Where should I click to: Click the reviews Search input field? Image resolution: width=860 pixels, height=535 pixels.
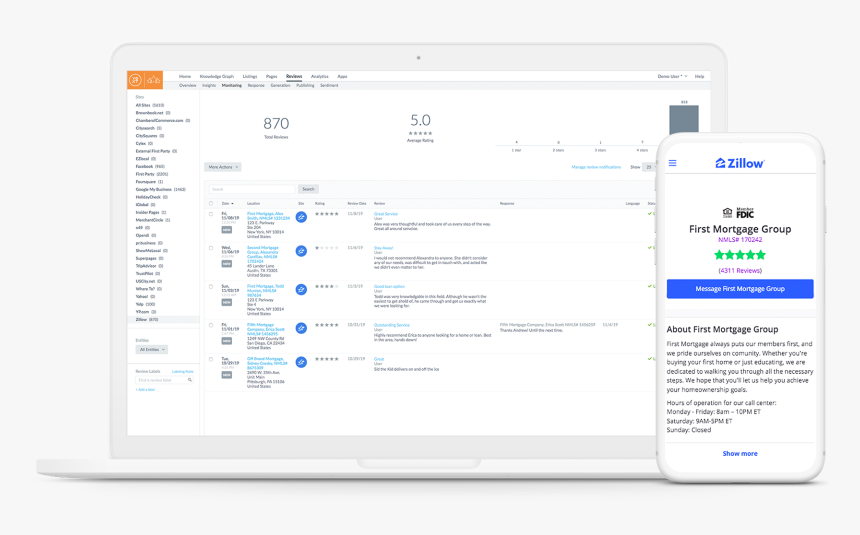pyautogui.click(x=252, y=189)
